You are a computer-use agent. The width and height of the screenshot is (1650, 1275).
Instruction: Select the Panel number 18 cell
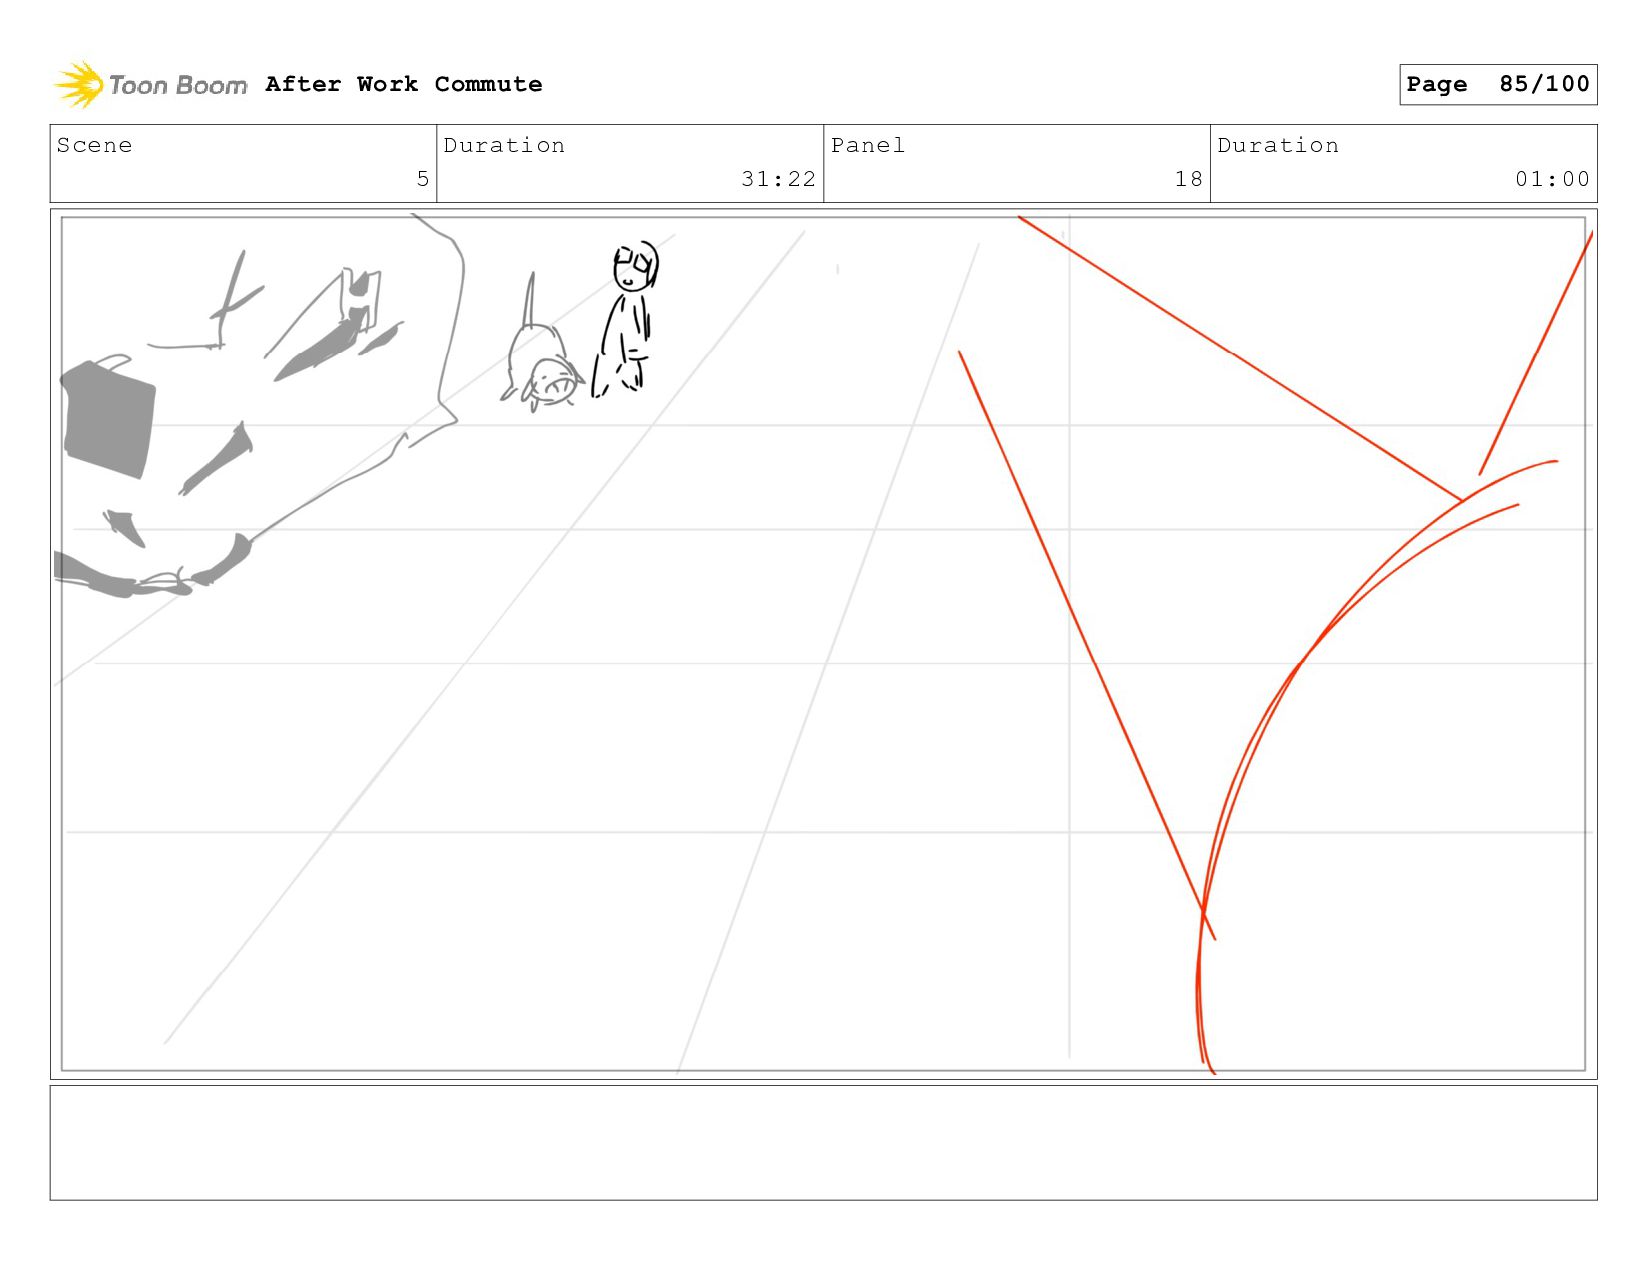[1017, 163]
